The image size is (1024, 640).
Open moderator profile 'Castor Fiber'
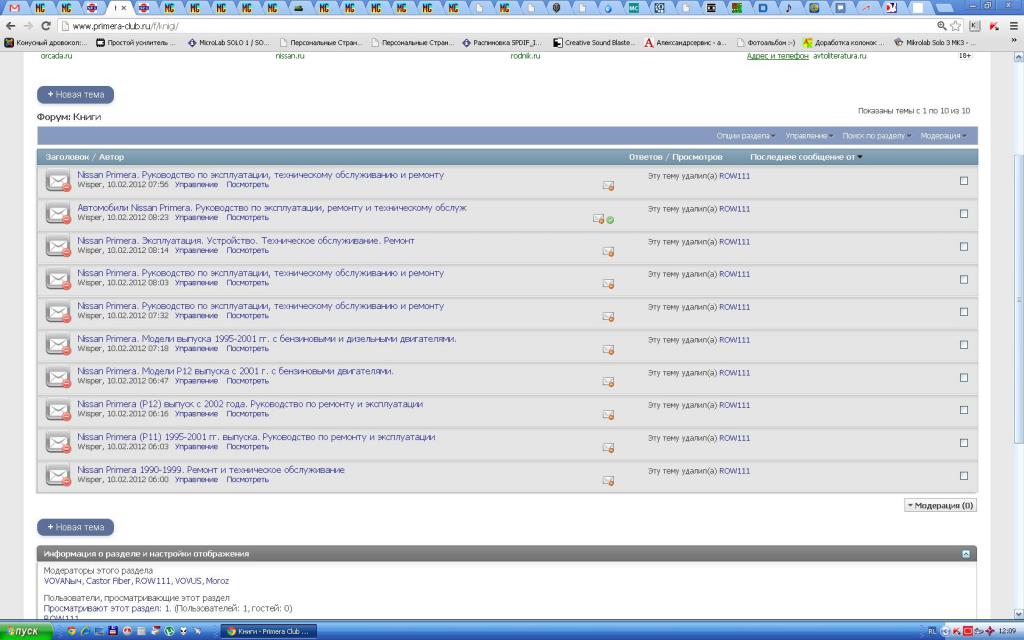108,581
